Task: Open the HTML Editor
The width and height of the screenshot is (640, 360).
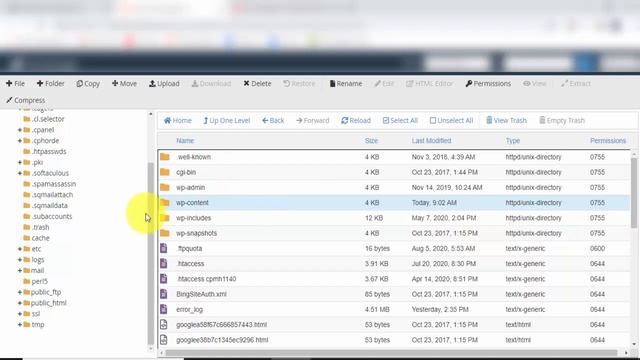Action: tap(429, 84)
